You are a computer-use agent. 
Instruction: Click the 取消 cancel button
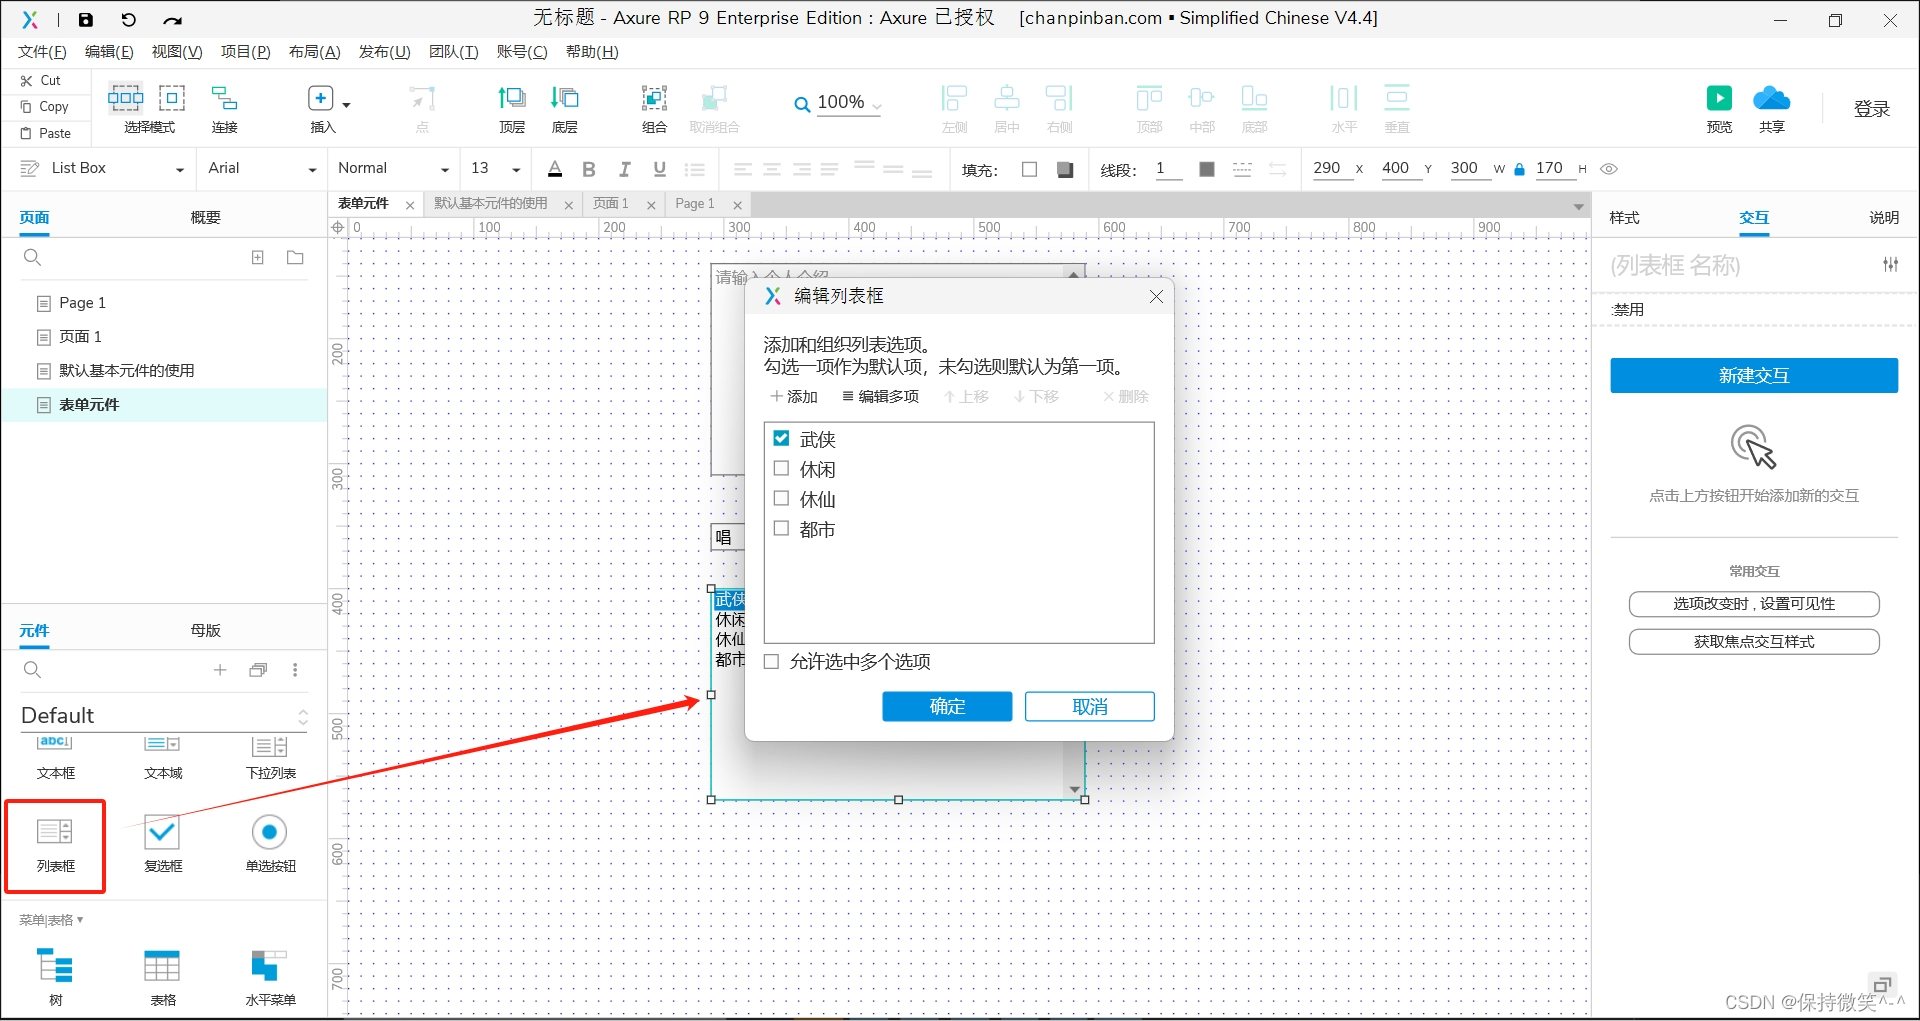coord(1090,706)
